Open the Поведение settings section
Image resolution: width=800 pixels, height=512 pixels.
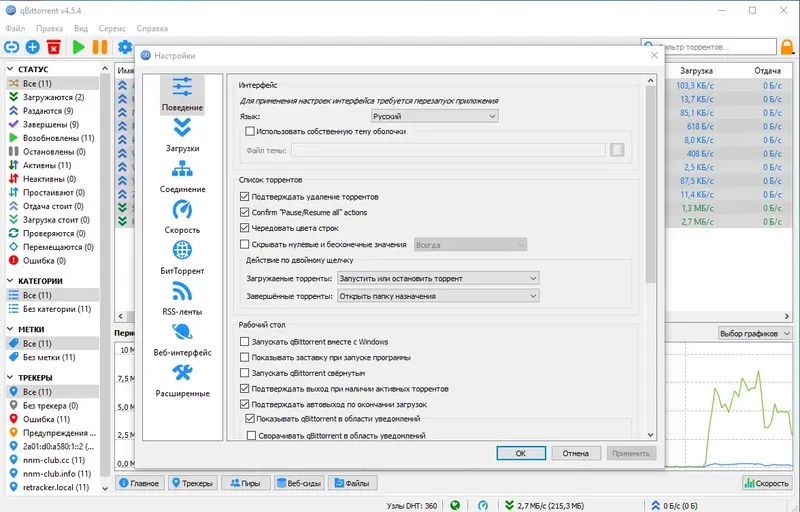pyautogui.click(x=182, y=95)
